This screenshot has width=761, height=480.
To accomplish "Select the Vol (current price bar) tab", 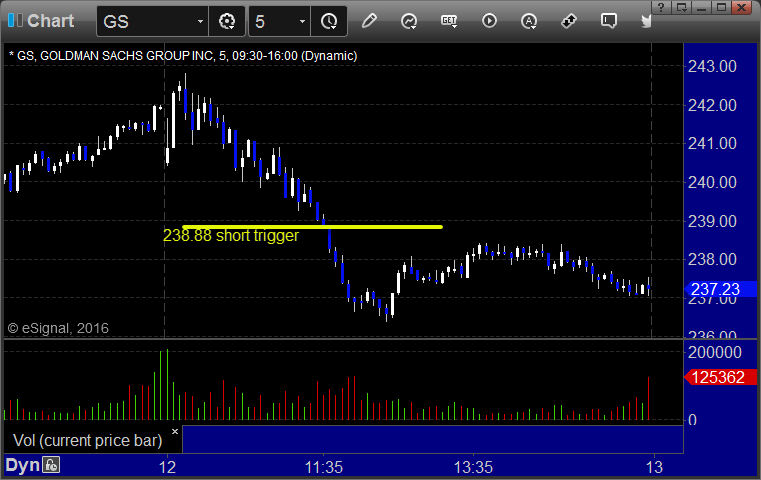I will click(x=87, y=440).
